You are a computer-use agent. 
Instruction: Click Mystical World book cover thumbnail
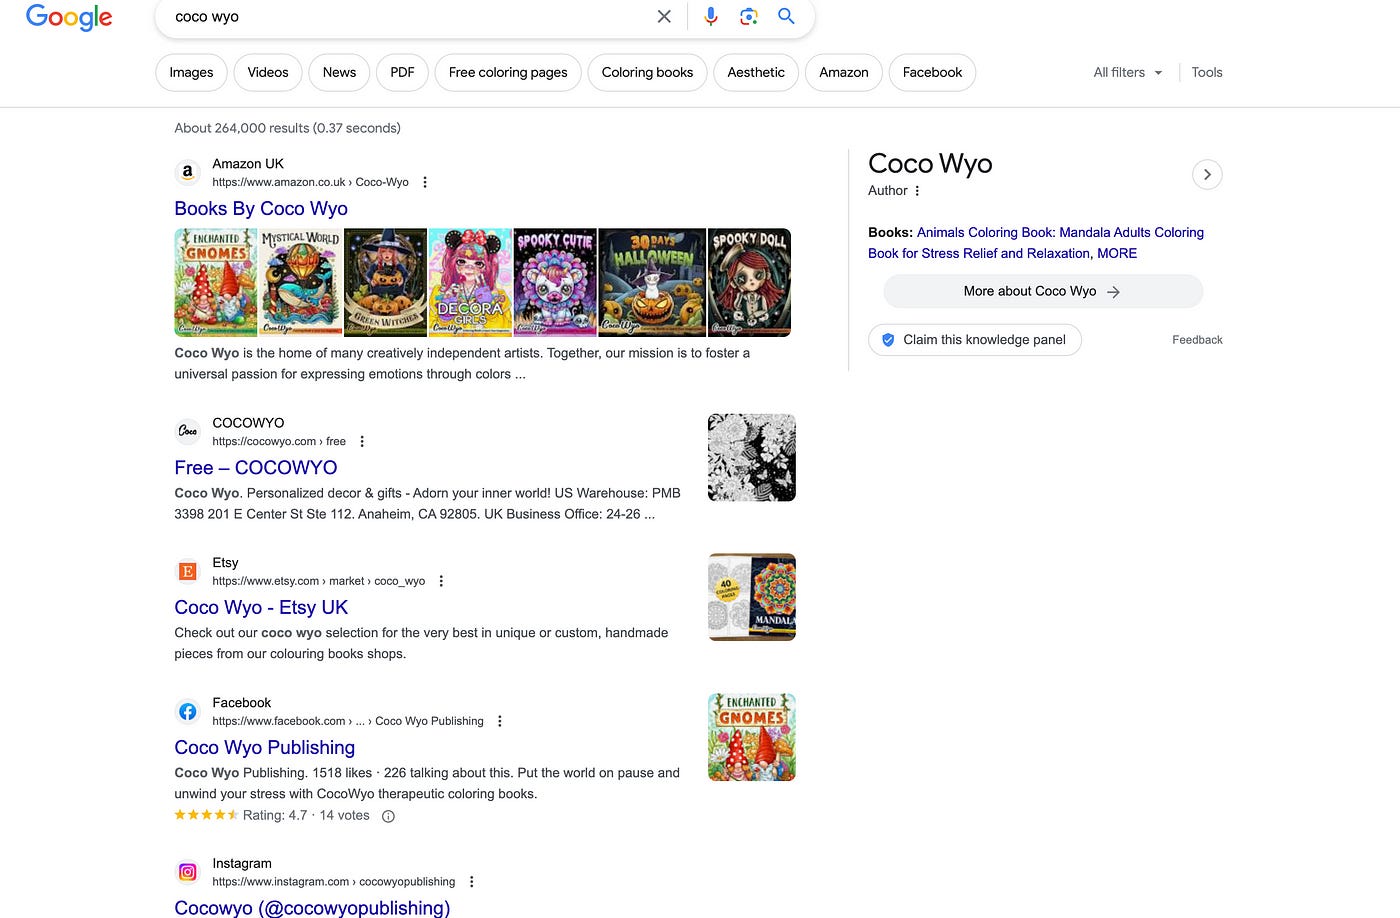click(x=300, y=283)
